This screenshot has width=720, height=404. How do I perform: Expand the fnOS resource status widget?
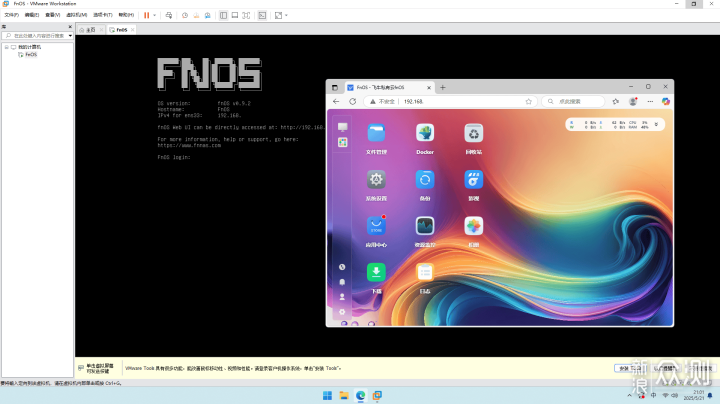pyautogui.click(x=656, y=124)
